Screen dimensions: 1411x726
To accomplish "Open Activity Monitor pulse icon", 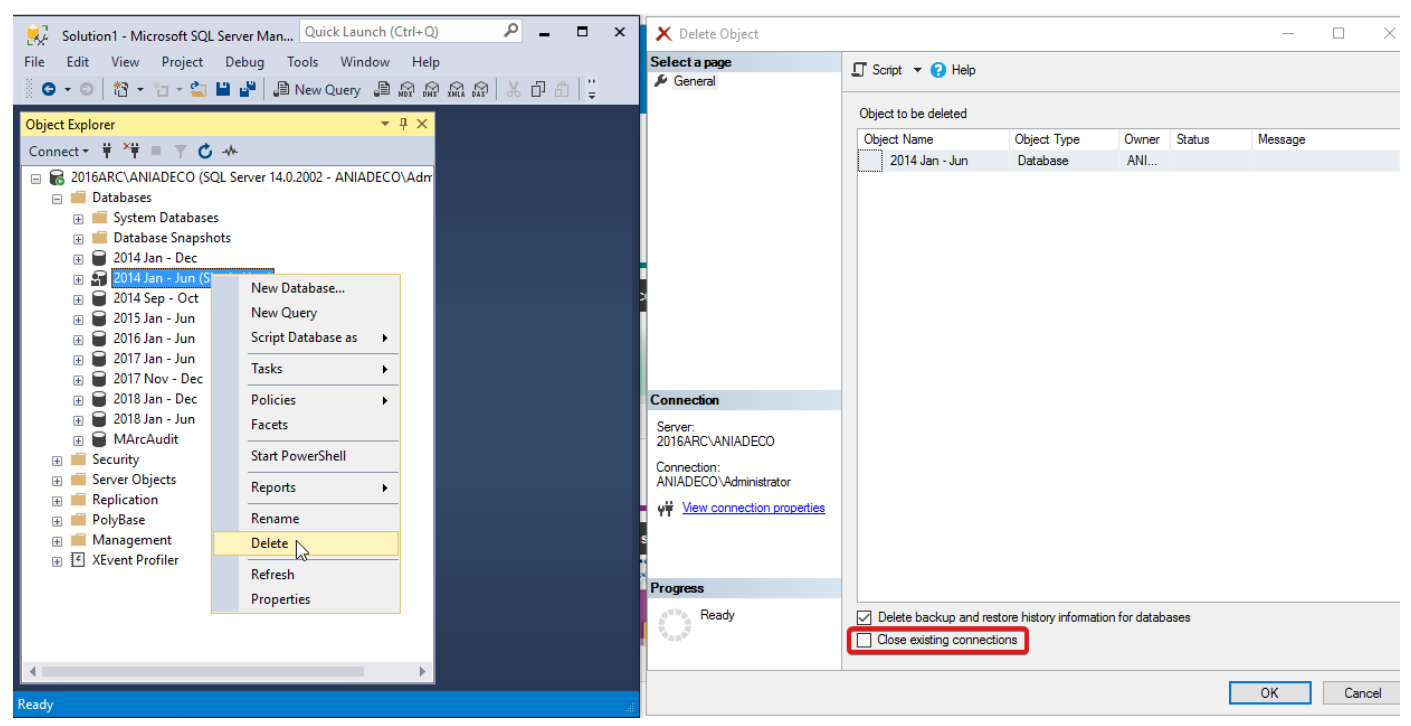I will (x=230, y=151).
